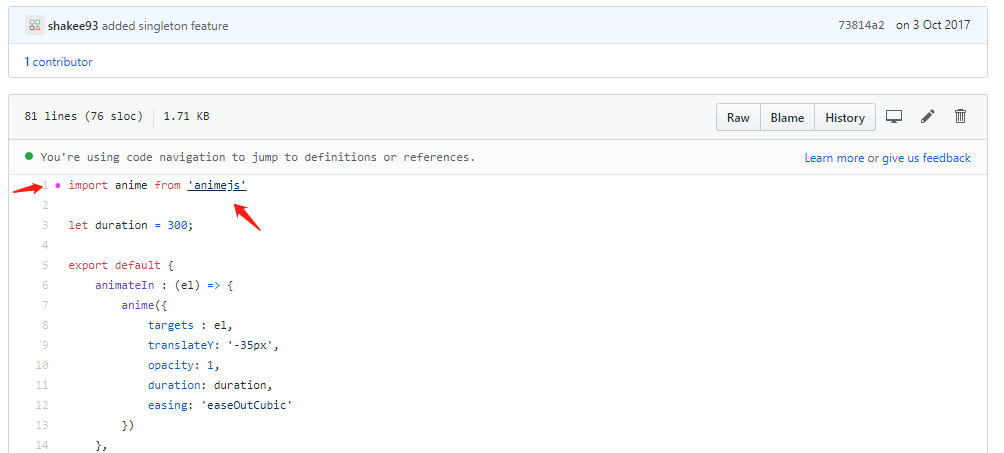Follow the 'Learn more' code navigation link
The width and height of the screenshot is (1004, 453).
click(x=834, y=158)
